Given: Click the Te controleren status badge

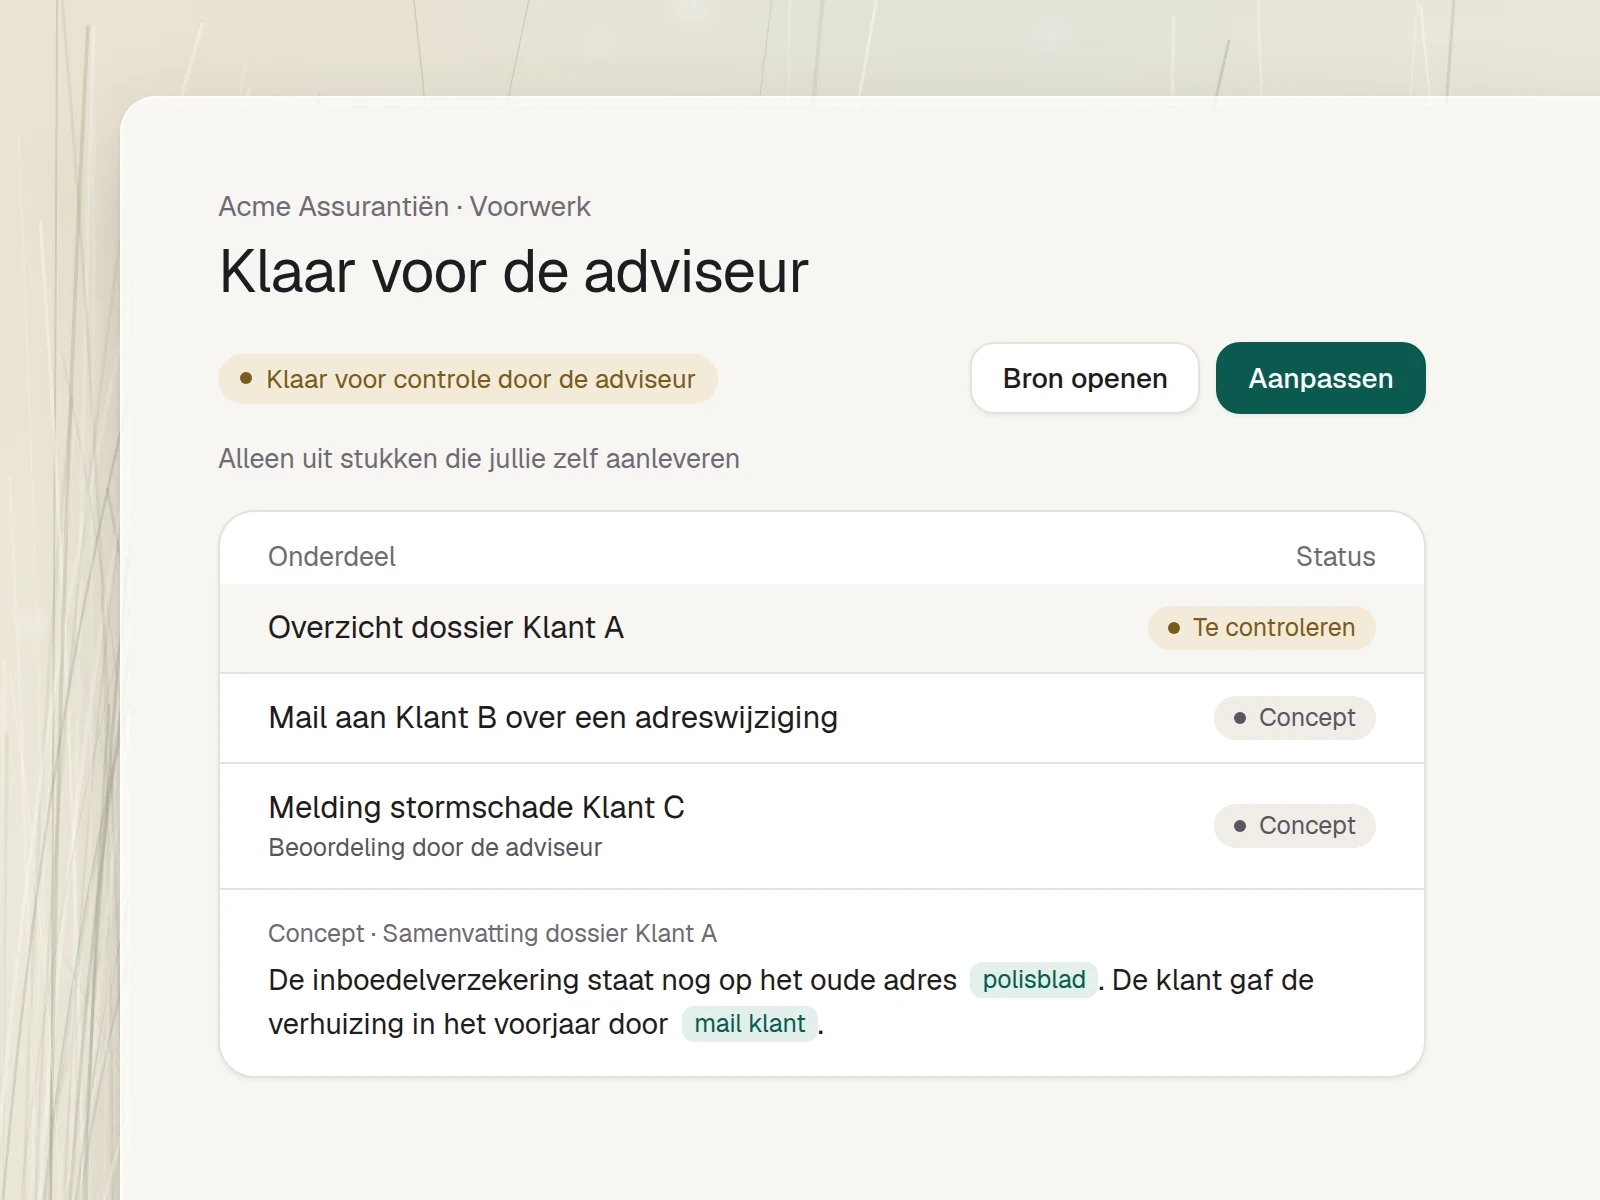Looking at the screenshot, I should (x=1261, y=628).
